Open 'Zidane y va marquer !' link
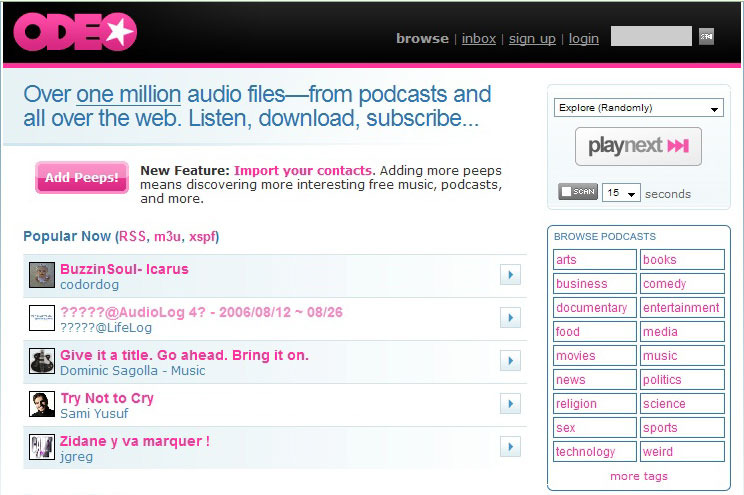 (x=135, y=441)
